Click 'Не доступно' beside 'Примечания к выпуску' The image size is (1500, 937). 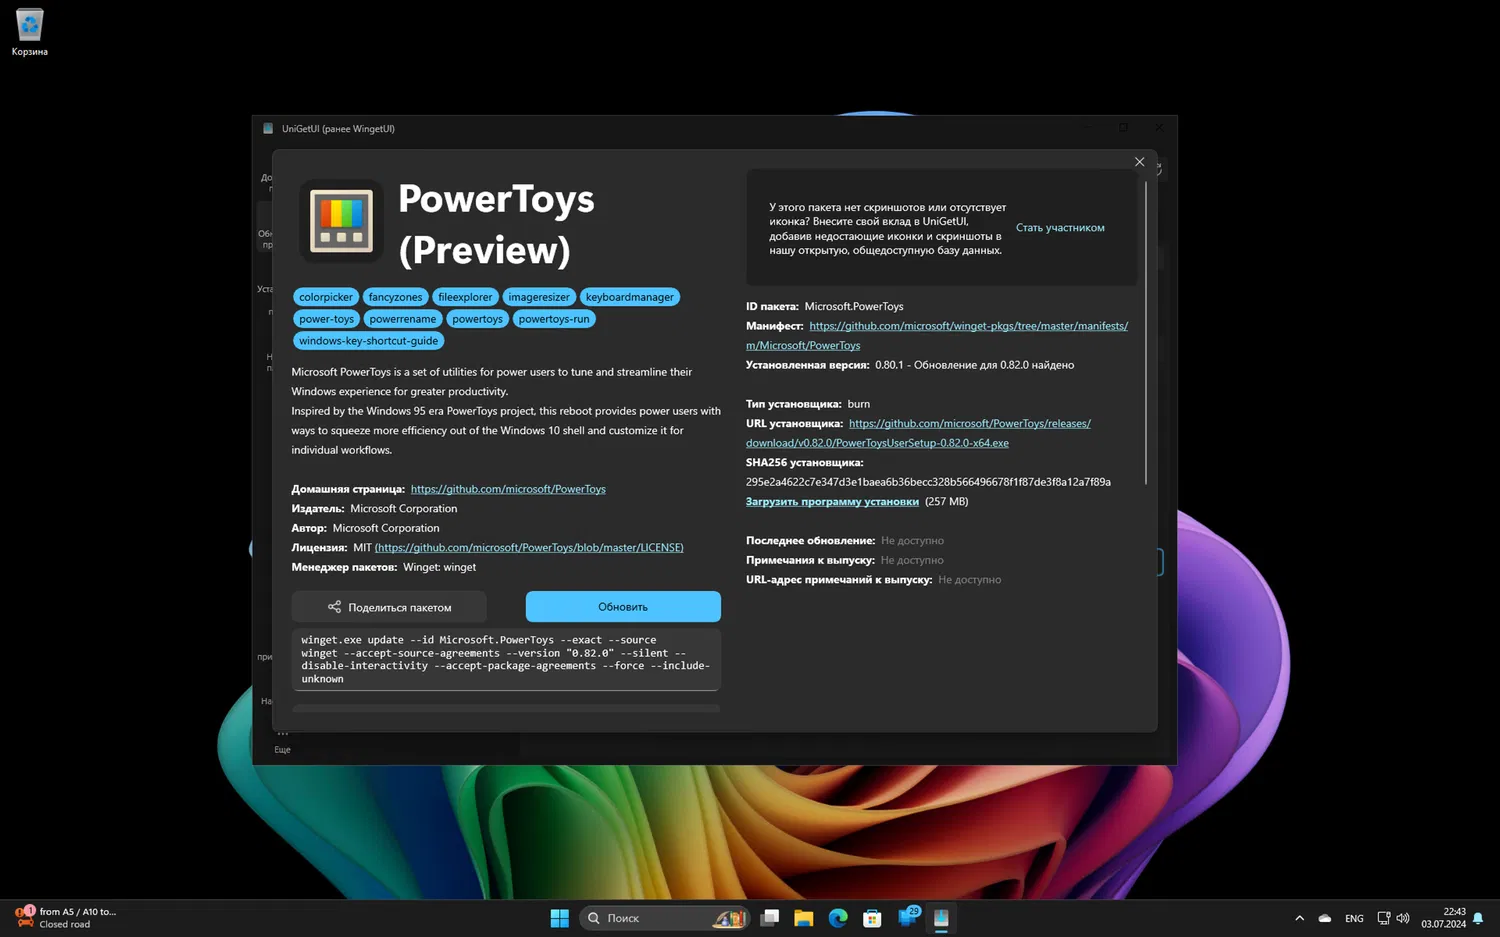pyautogui.click(x=912, y=560)
